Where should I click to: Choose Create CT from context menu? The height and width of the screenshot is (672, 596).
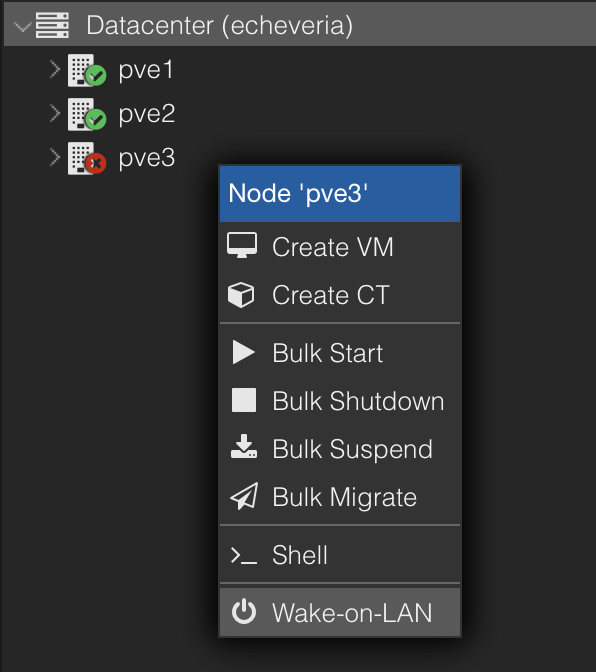(x=340, y=295)
